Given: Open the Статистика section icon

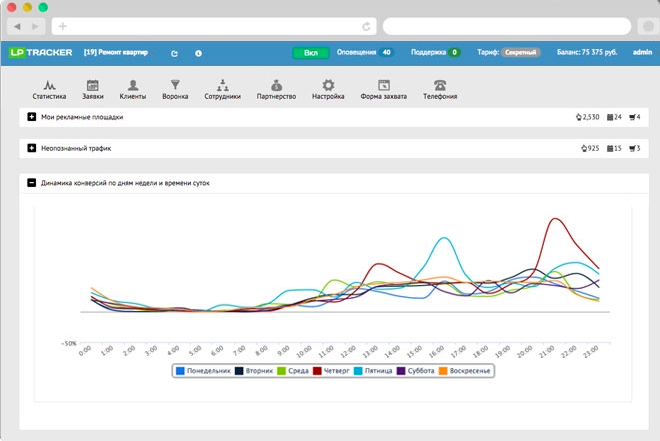Looking at the screenshot, I should coord(48,86).
